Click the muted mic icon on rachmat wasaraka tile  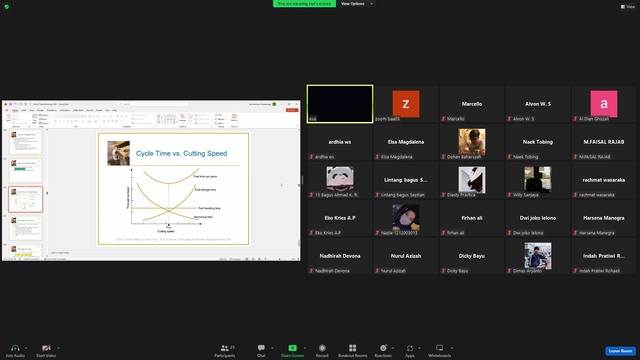point(576,195)
